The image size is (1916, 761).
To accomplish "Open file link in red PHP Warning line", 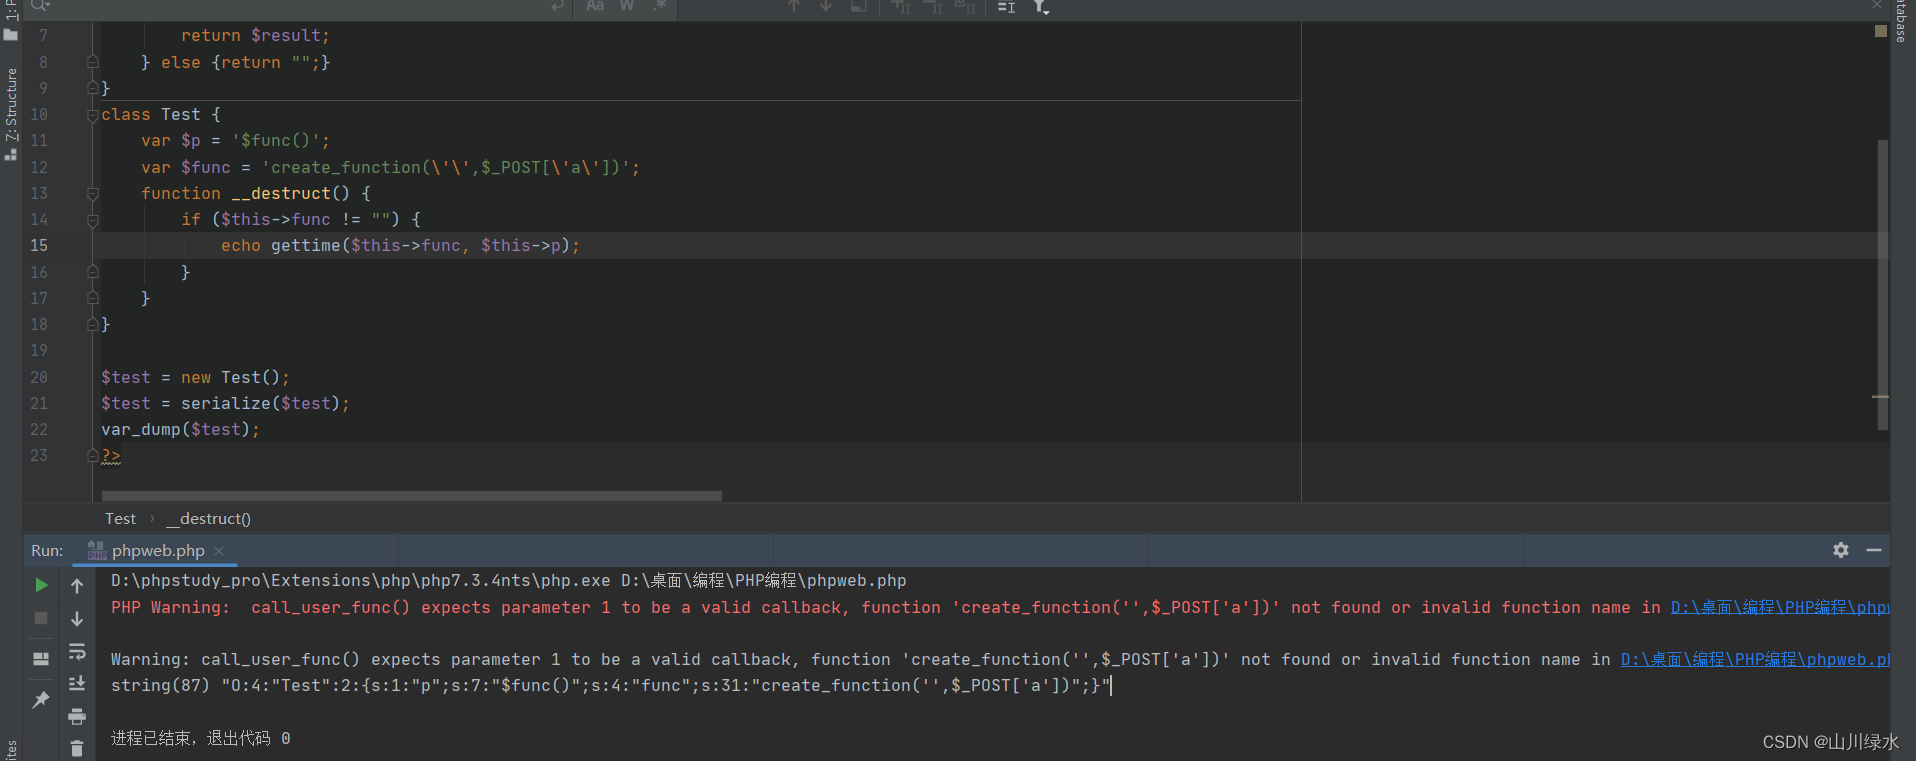I will (x=1780, y=607).
